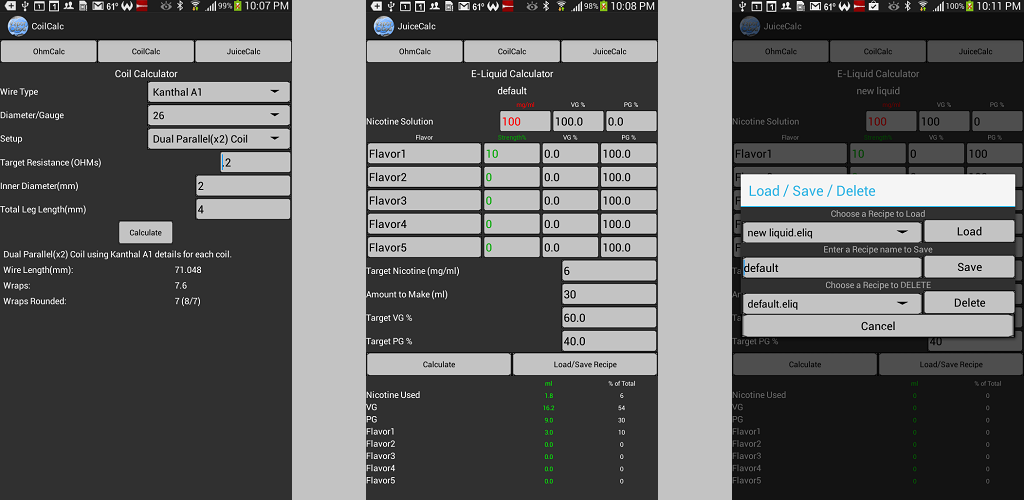1024x500 pixels.
Task: Tap Wi-Fi icon in left status bar
Action: [x=195, y=7]
